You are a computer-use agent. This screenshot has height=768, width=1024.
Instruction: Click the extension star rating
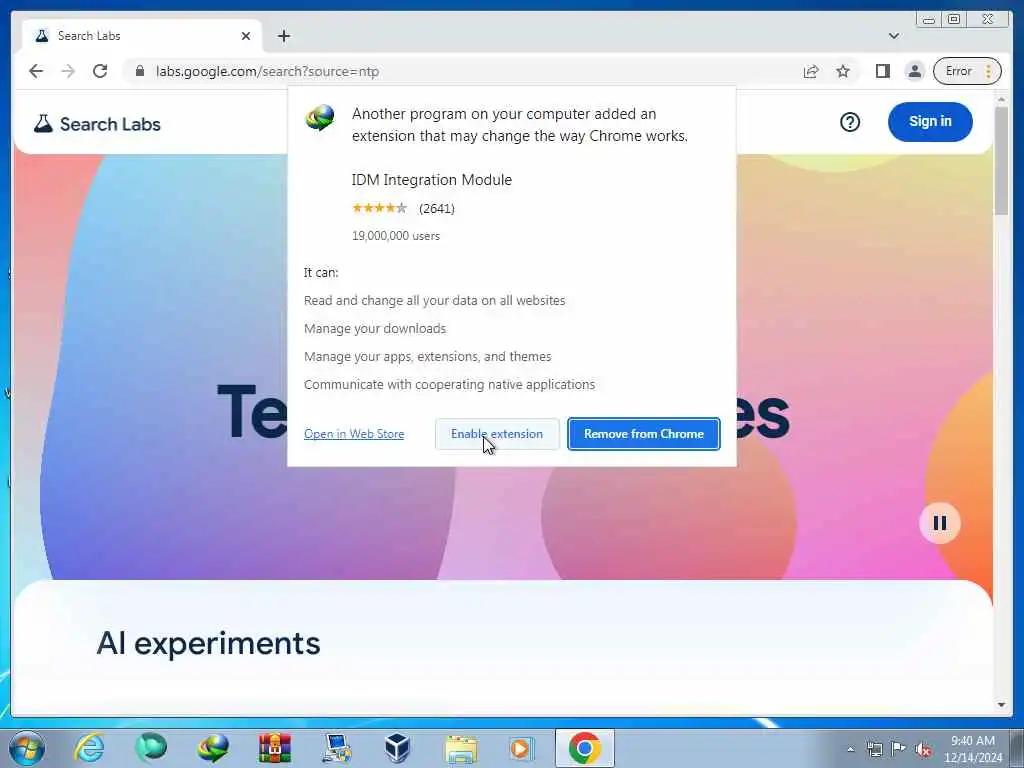(x=379, y=208)
